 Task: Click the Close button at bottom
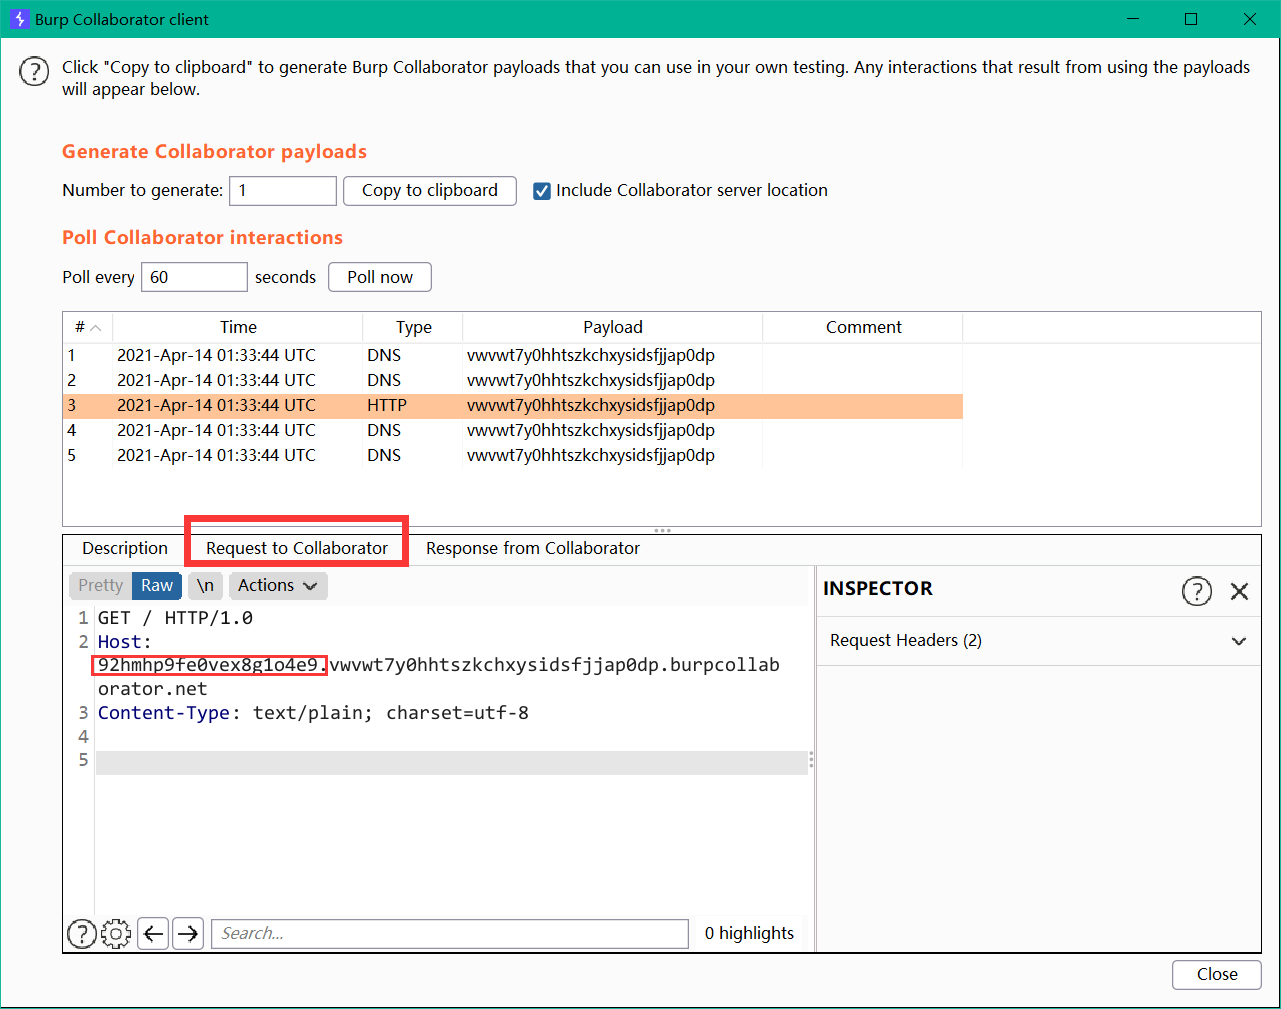(x=1217, y=974)
